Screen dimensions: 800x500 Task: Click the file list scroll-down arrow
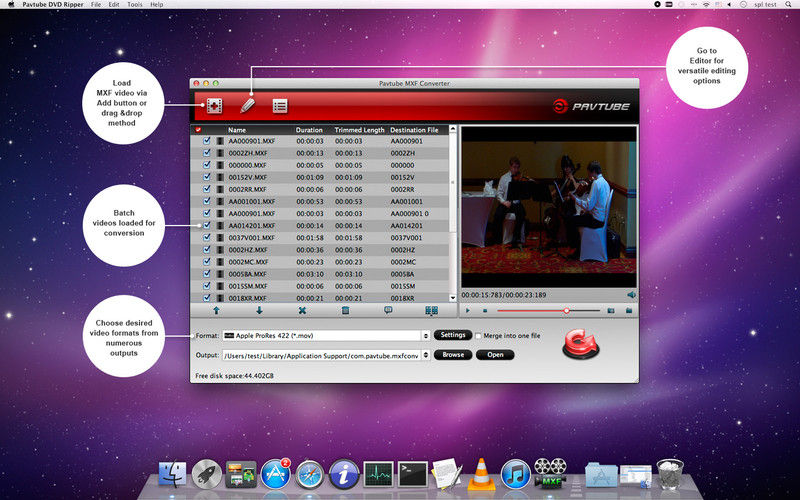click(x=453, y=297)
